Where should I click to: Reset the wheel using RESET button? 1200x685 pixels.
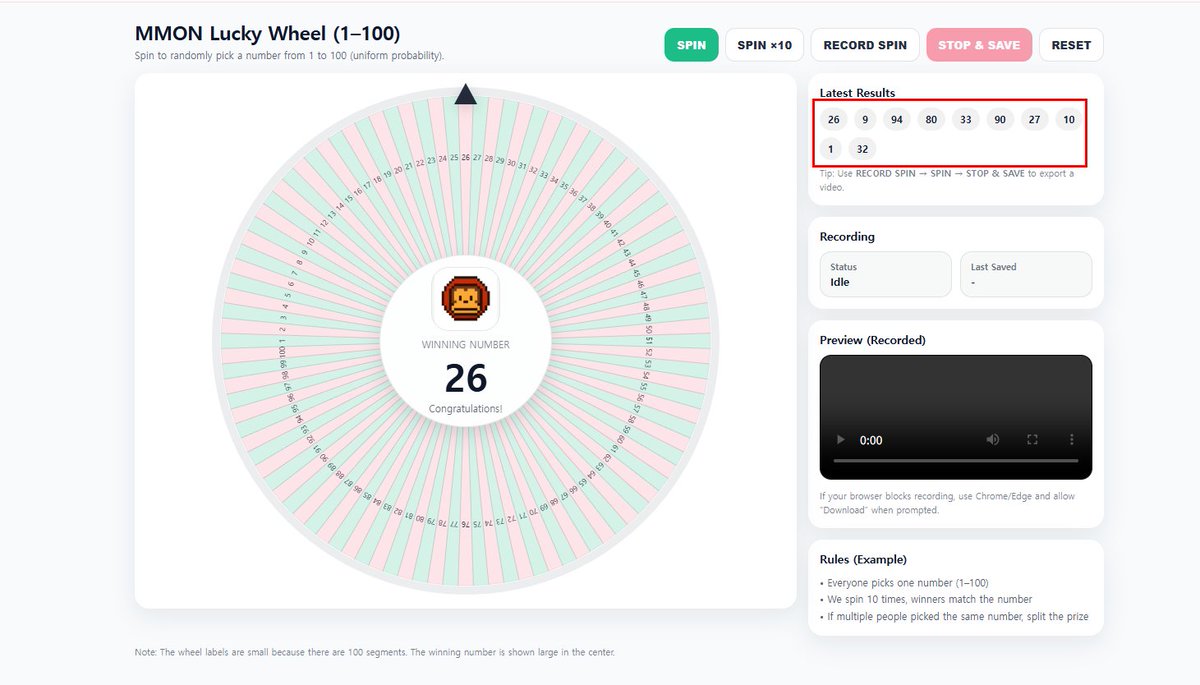1071,45
